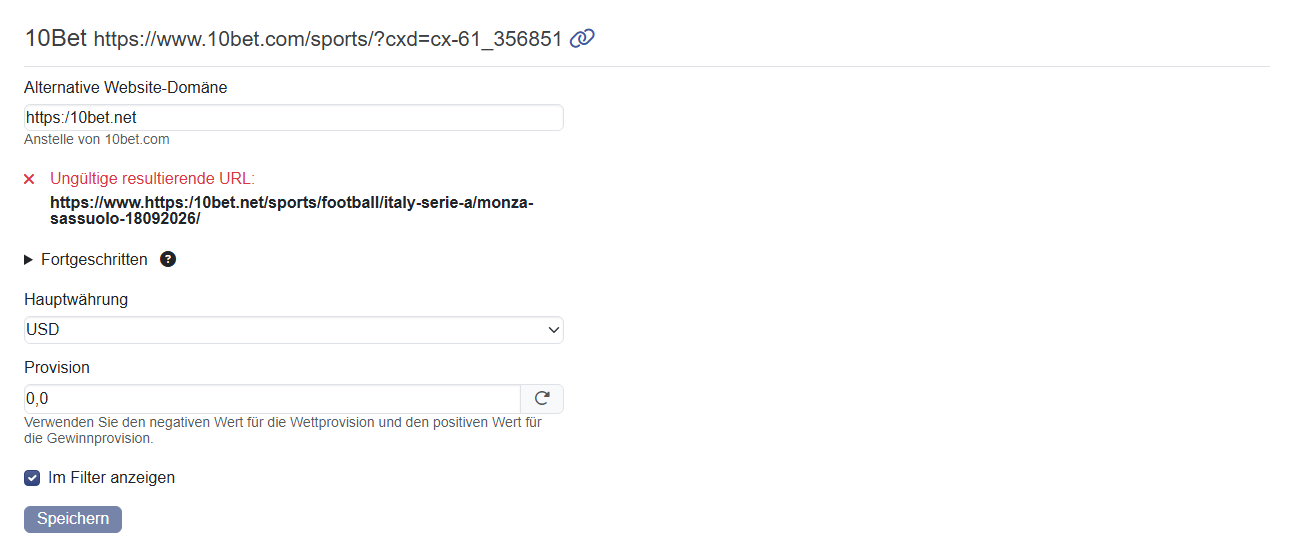Screen dimensions: 1294x558
Task: Reset Provision with the circular arrow icon
Action: coord(542,398)
